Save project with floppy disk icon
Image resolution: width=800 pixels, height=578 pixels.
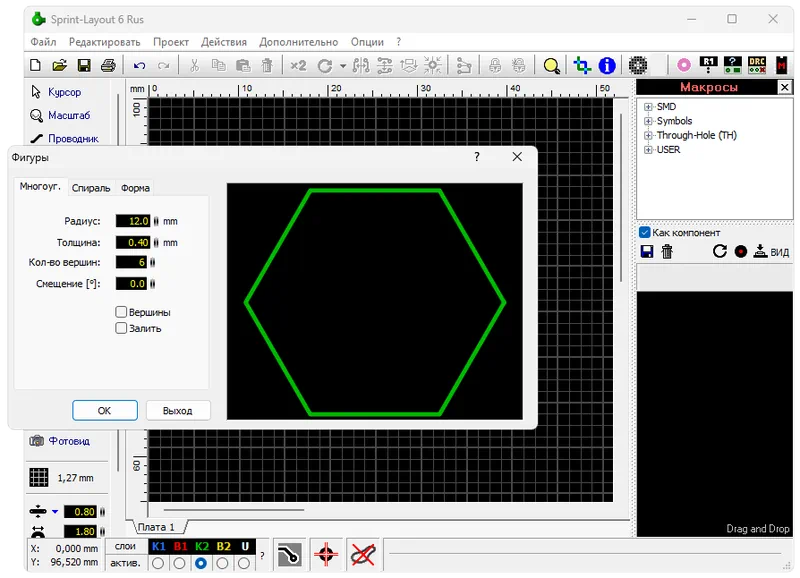click(84, 65)
